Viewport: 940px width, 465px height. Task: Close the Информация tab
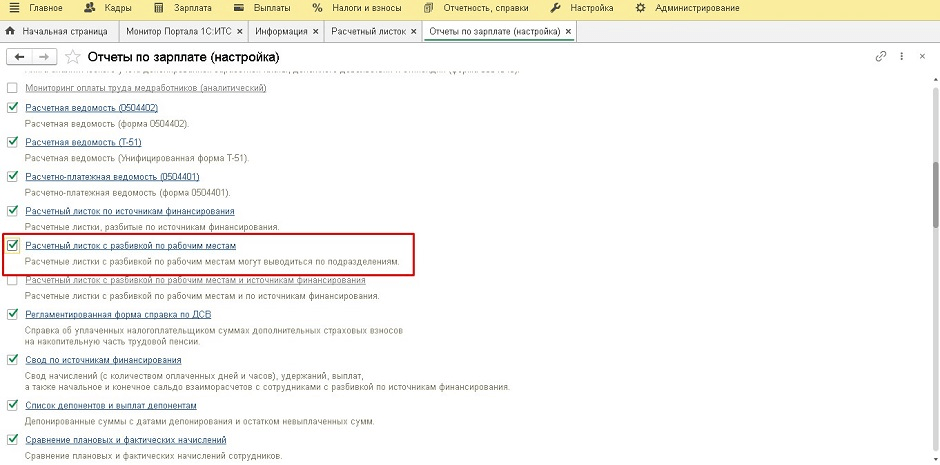[315, 31]
